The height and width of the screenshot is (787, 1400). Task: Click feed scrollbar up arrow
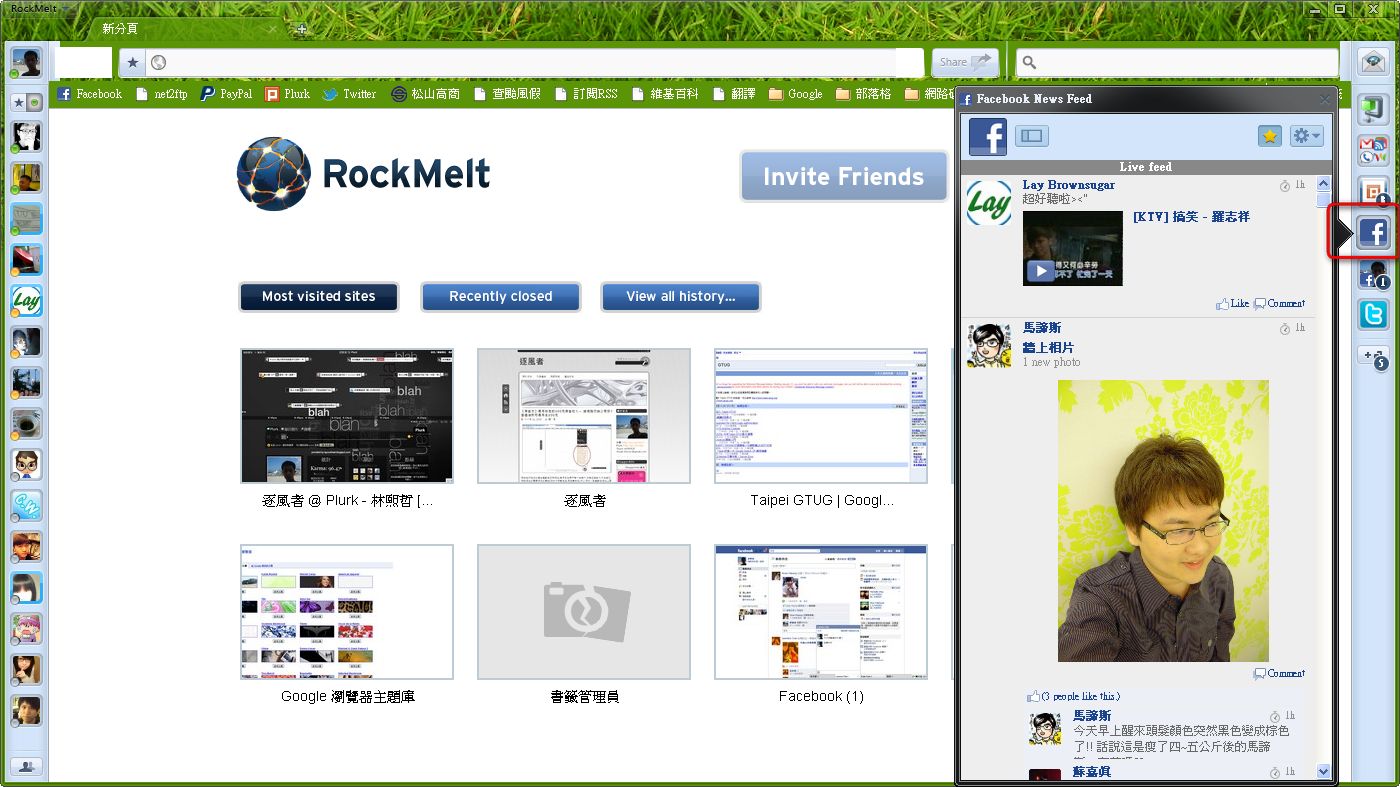[1323, 184]
